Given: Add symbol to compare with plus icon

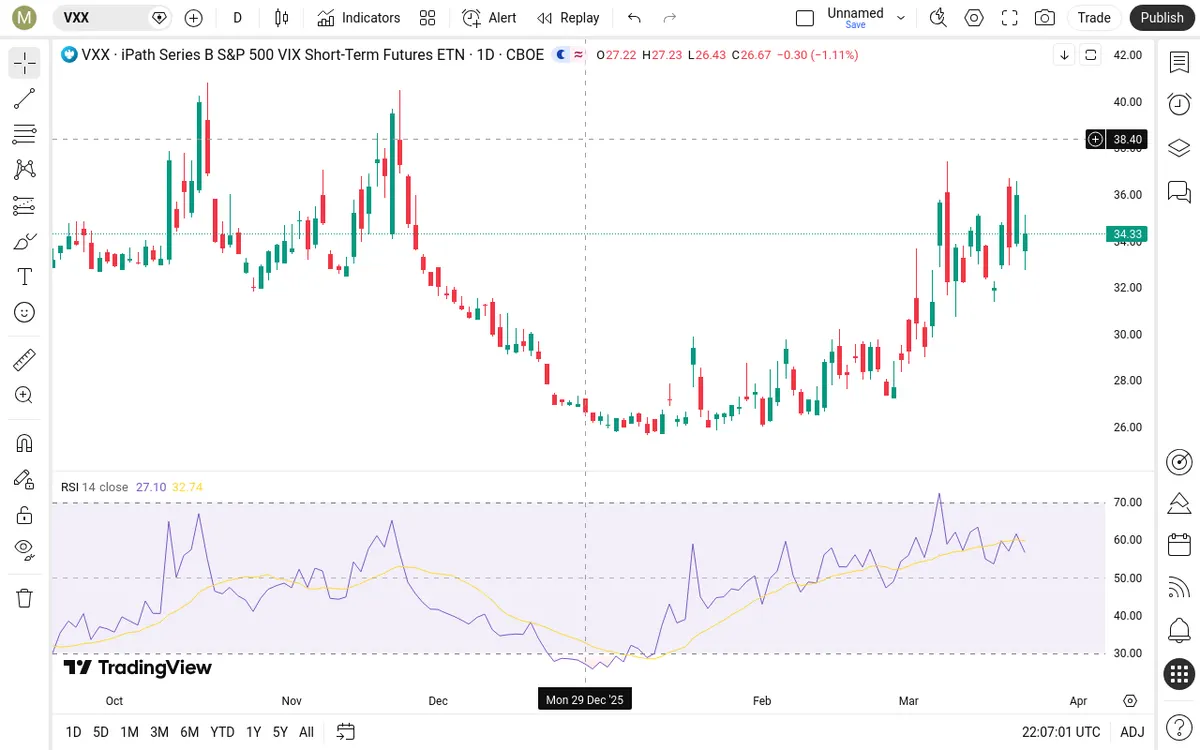Looking at the screenshot, I should (x=194, y=17).
